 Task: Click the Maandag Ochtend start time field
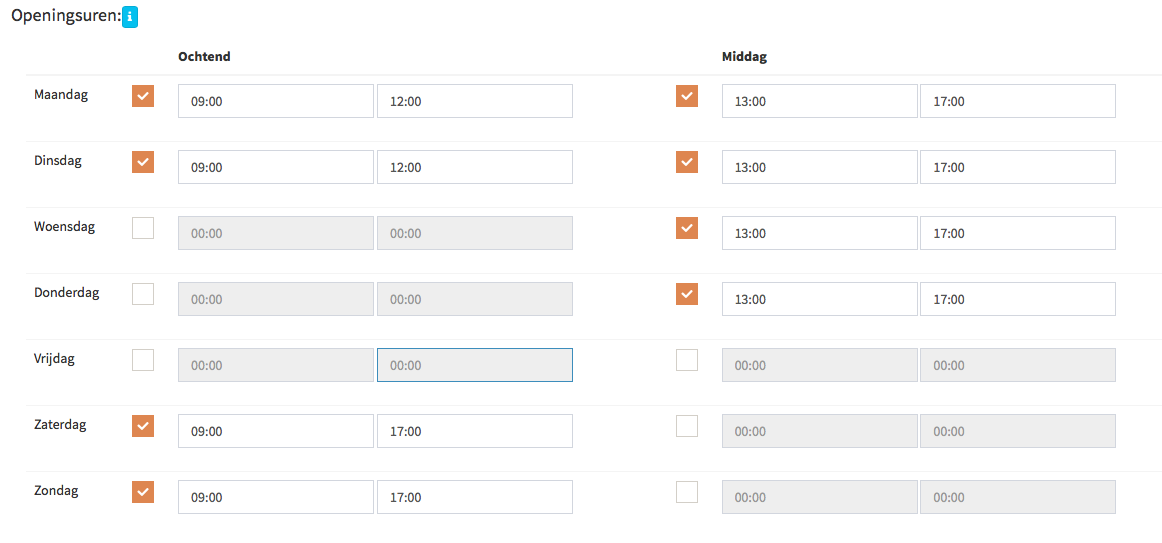coord(275,101)
